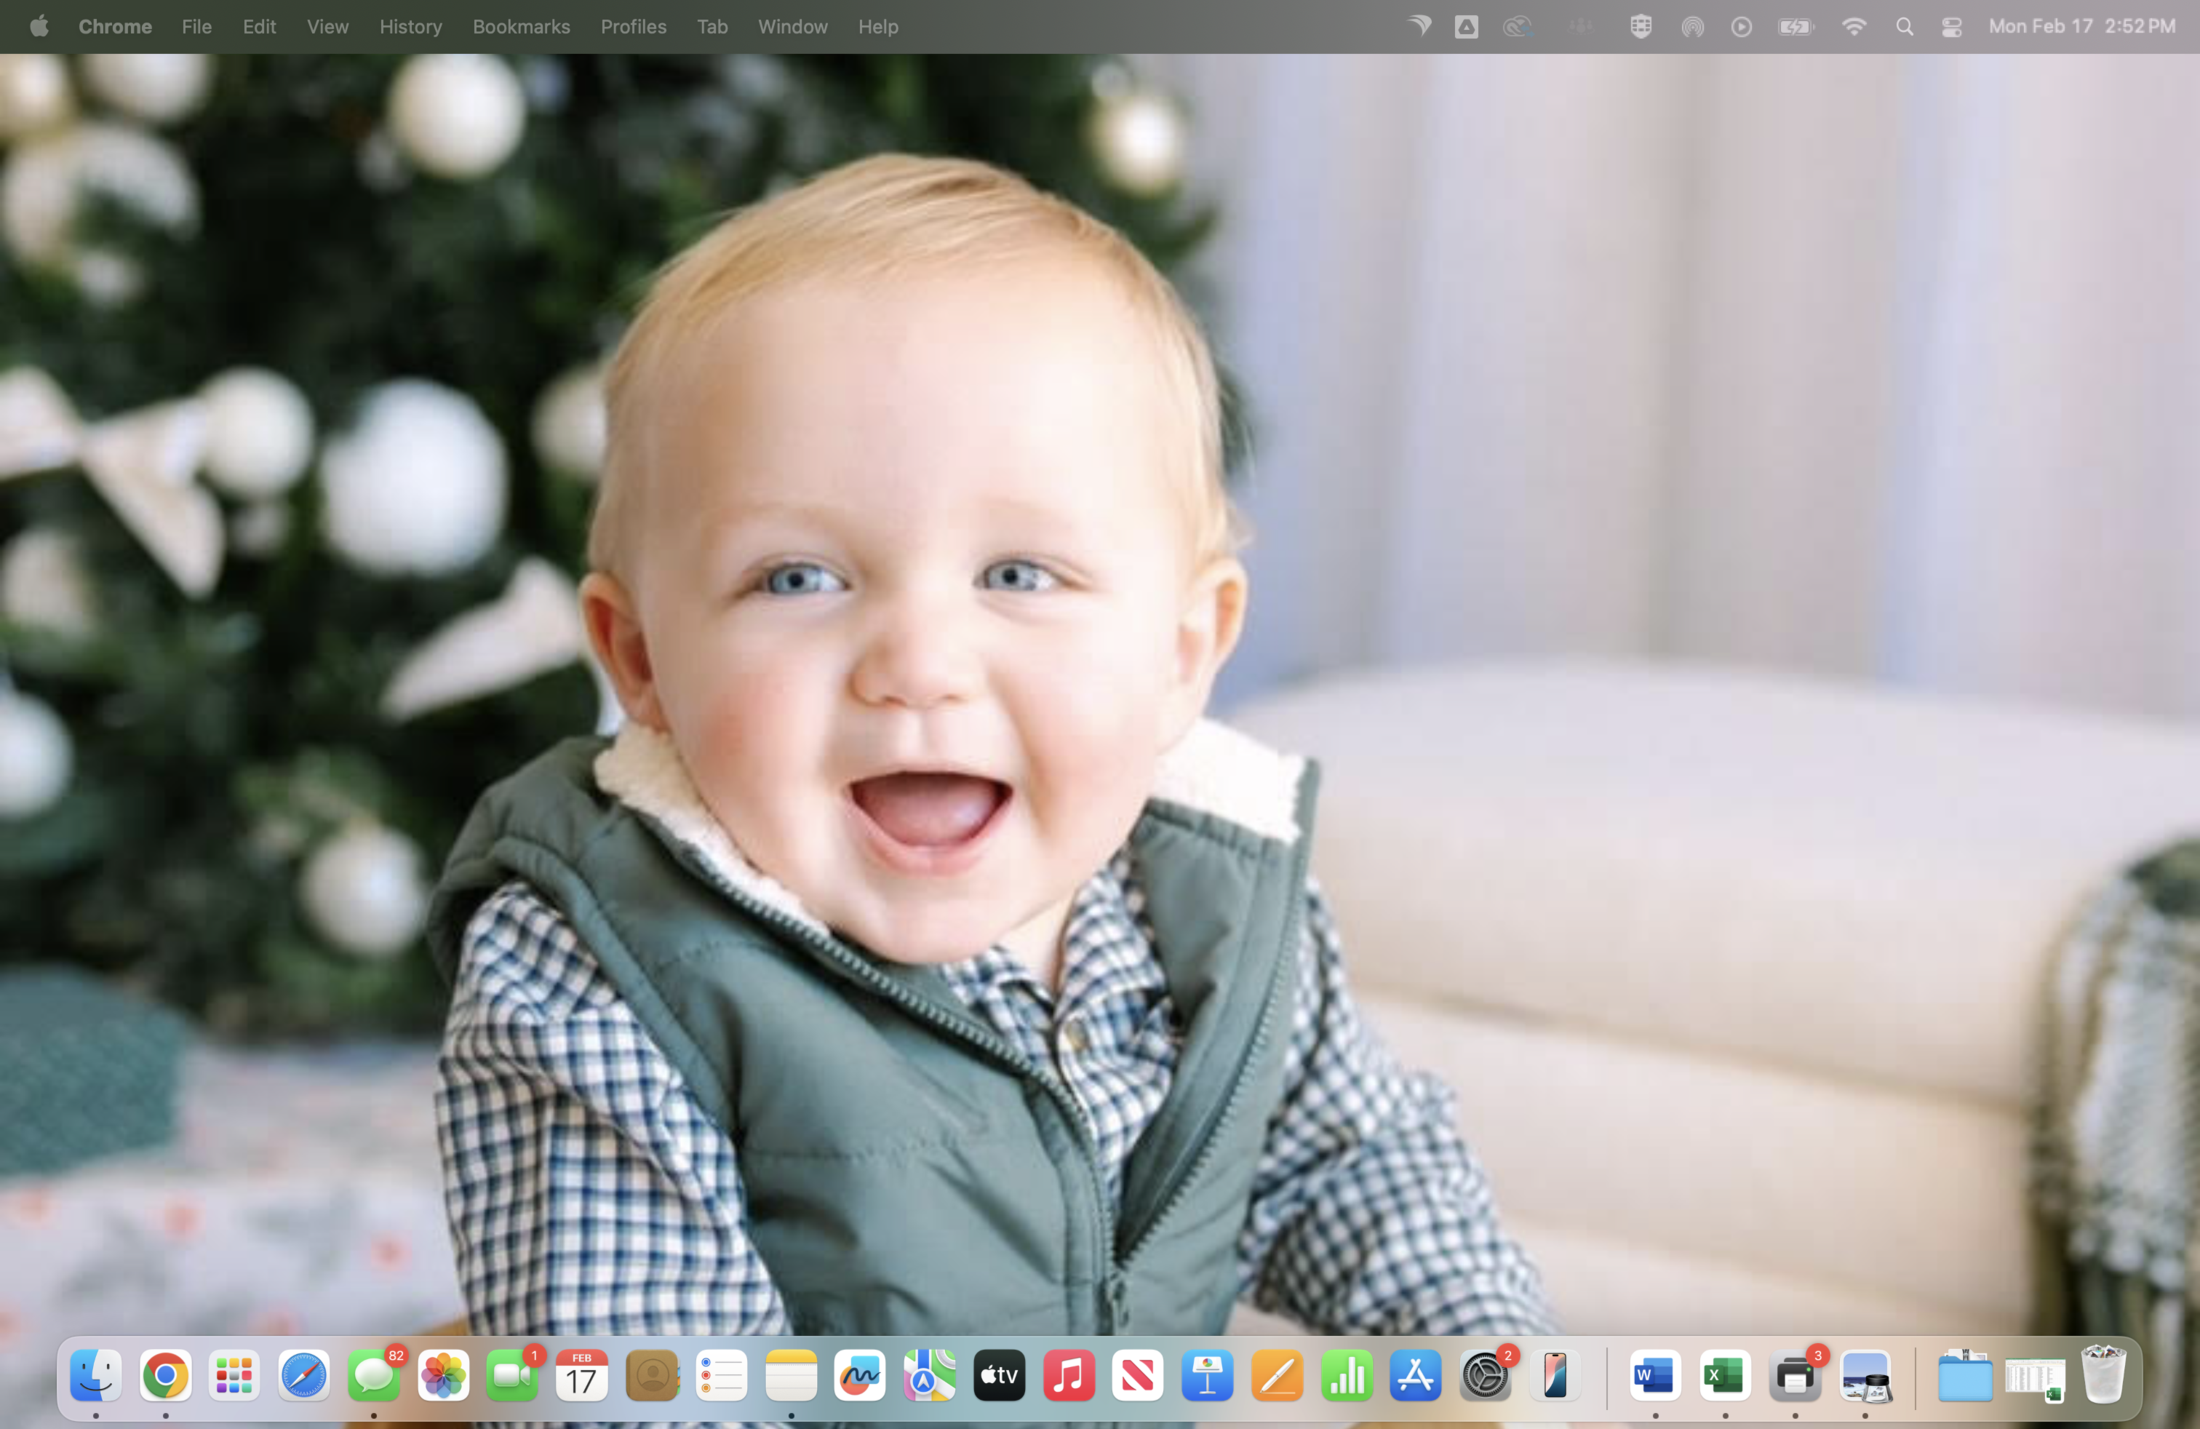This screenshot has height=1429, width=2200.
Task: Open the Contacts app in dock
Action: click(x=652, y=1376)
